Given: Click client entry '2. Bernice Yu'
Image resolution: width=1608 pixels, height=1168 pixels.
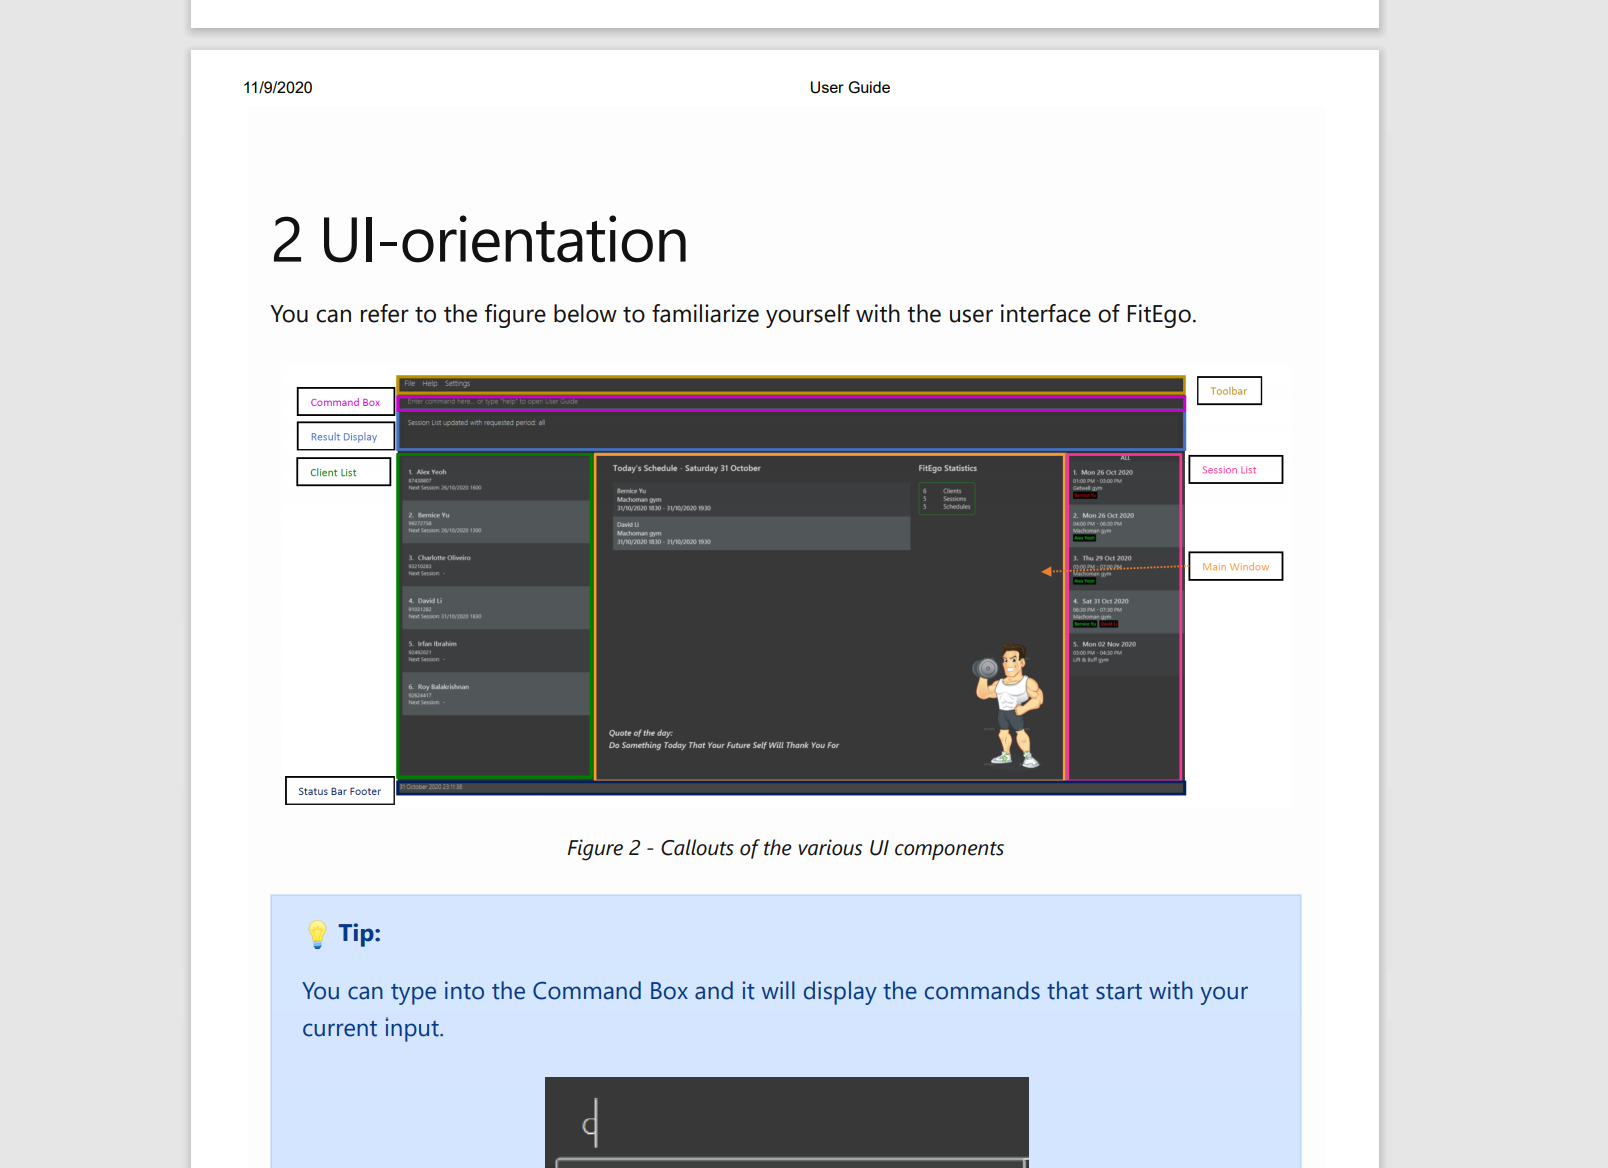Looking at the screenshot, I should click(495, 522).
